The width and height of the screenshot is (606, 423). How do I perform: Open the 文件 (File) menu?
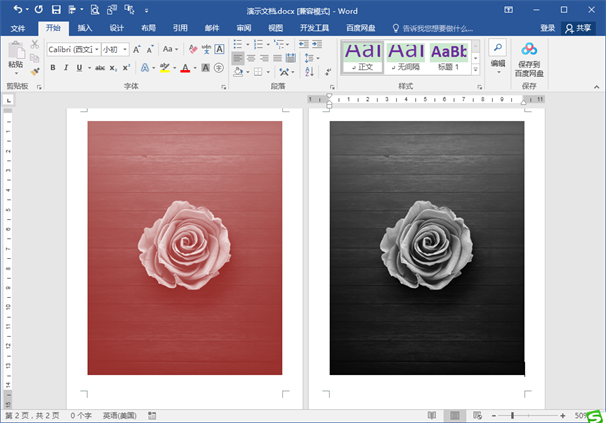tap(18, 28)
